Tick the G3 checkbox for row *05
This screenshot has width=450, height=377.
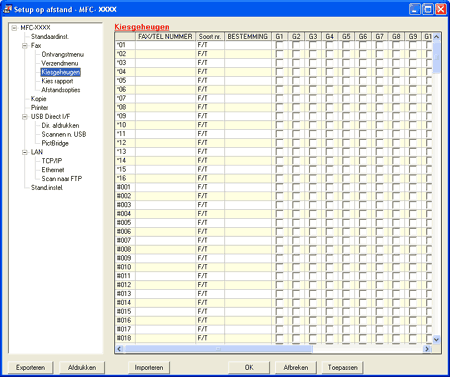tap(313, 80)
